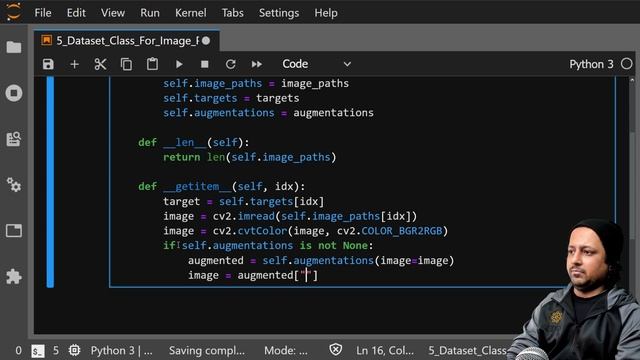This screenshot has width=640, height=360.
Task: Click the unsaved-changes dot on the notebook tab
Action: pyautogui.click(x=206, y=41)
